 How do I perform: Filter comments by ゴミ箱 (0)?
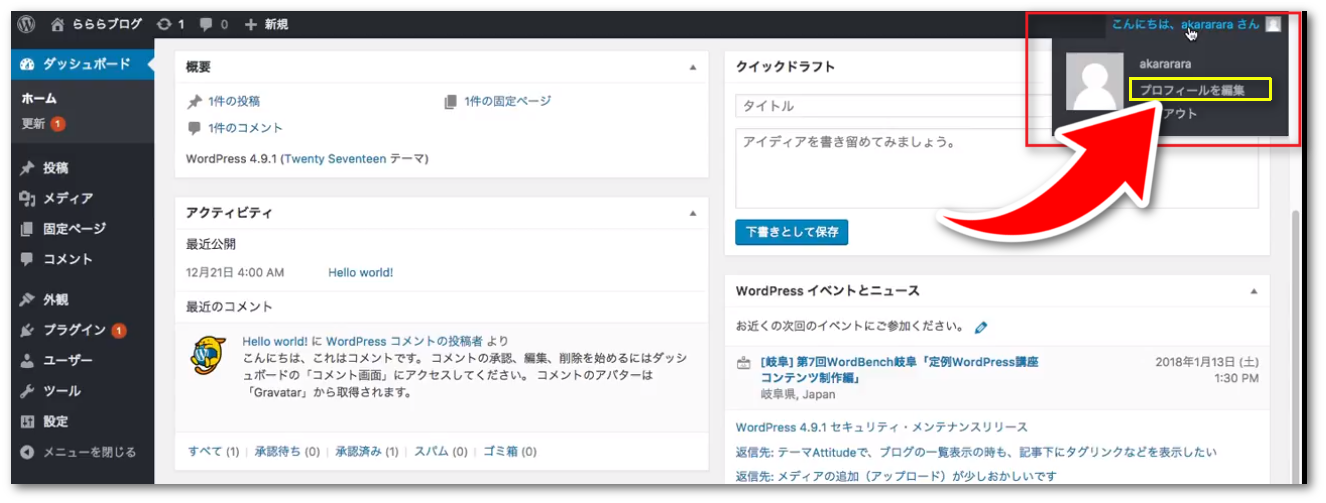pos(510,452)
